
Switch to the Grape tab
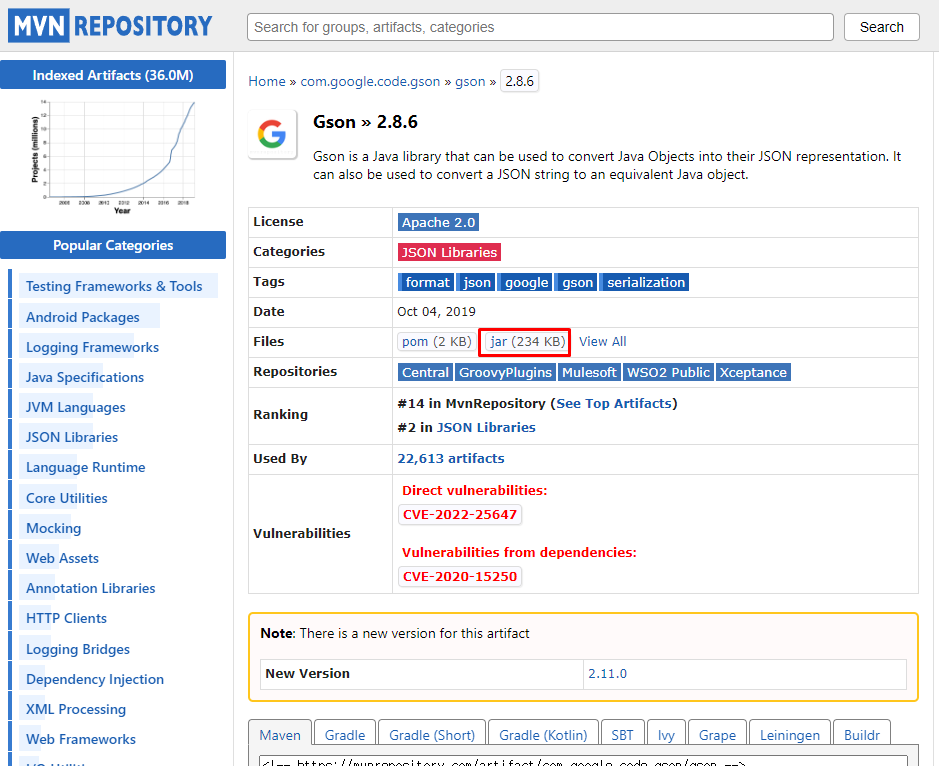[x=717, y=735]
